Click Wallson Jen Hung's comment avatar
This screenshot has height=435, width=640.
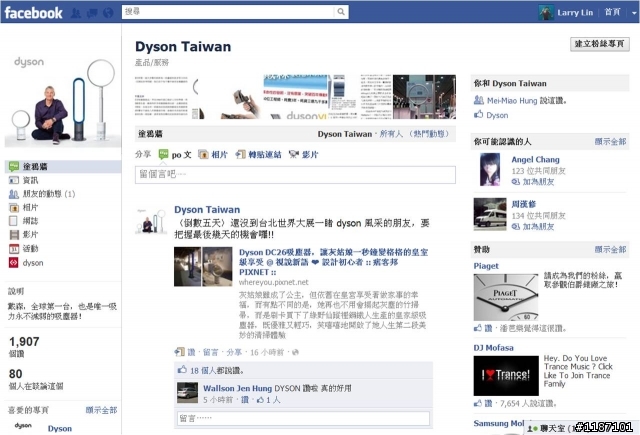coord(187,393)
